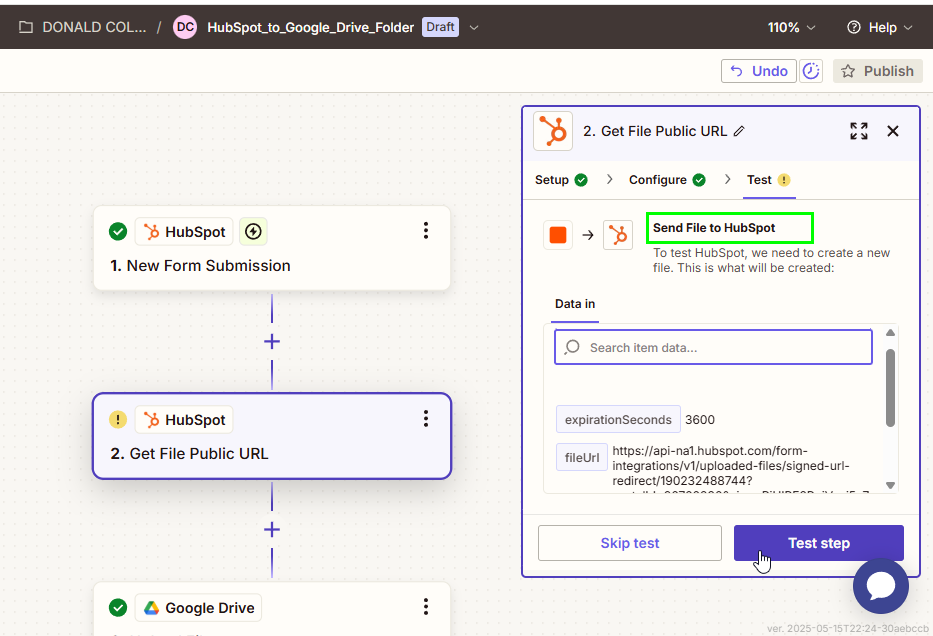Focus the Search item data field
Viewport: 933px width, 636px height.
(x=713, y=347)
